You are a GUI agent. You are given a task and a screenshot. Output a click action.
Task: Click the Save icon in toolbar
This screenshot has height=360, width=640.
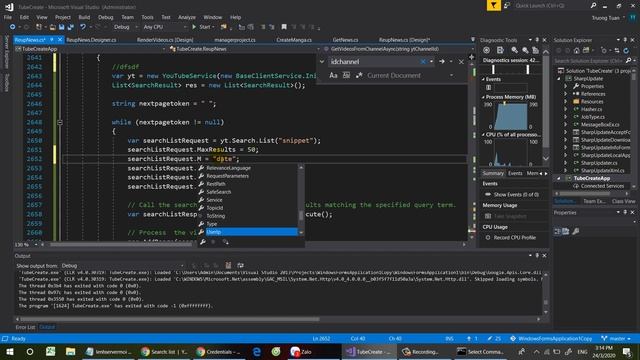(x=62, y=27)
